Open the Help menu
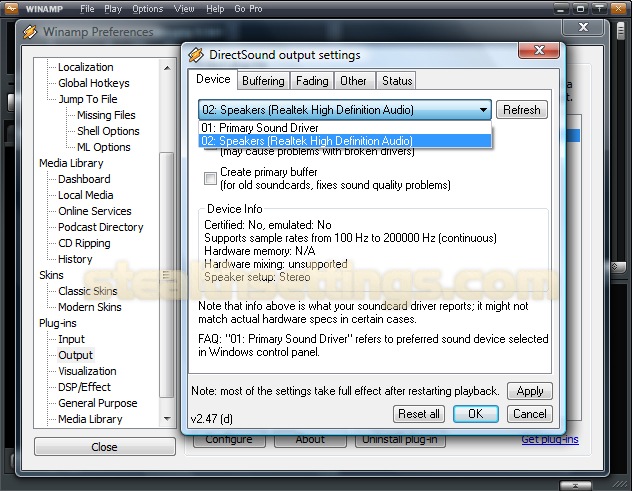 click(215, 8)
